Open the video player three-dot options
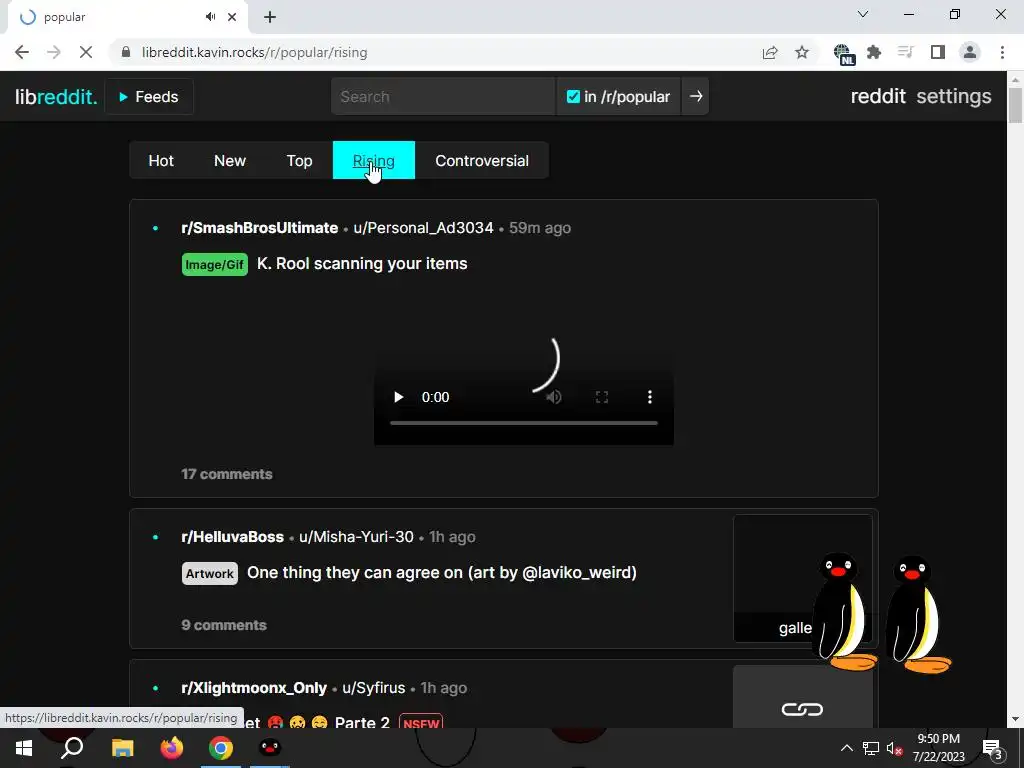The width and height of the screenshot is (1024, 768). coord(649,397)
